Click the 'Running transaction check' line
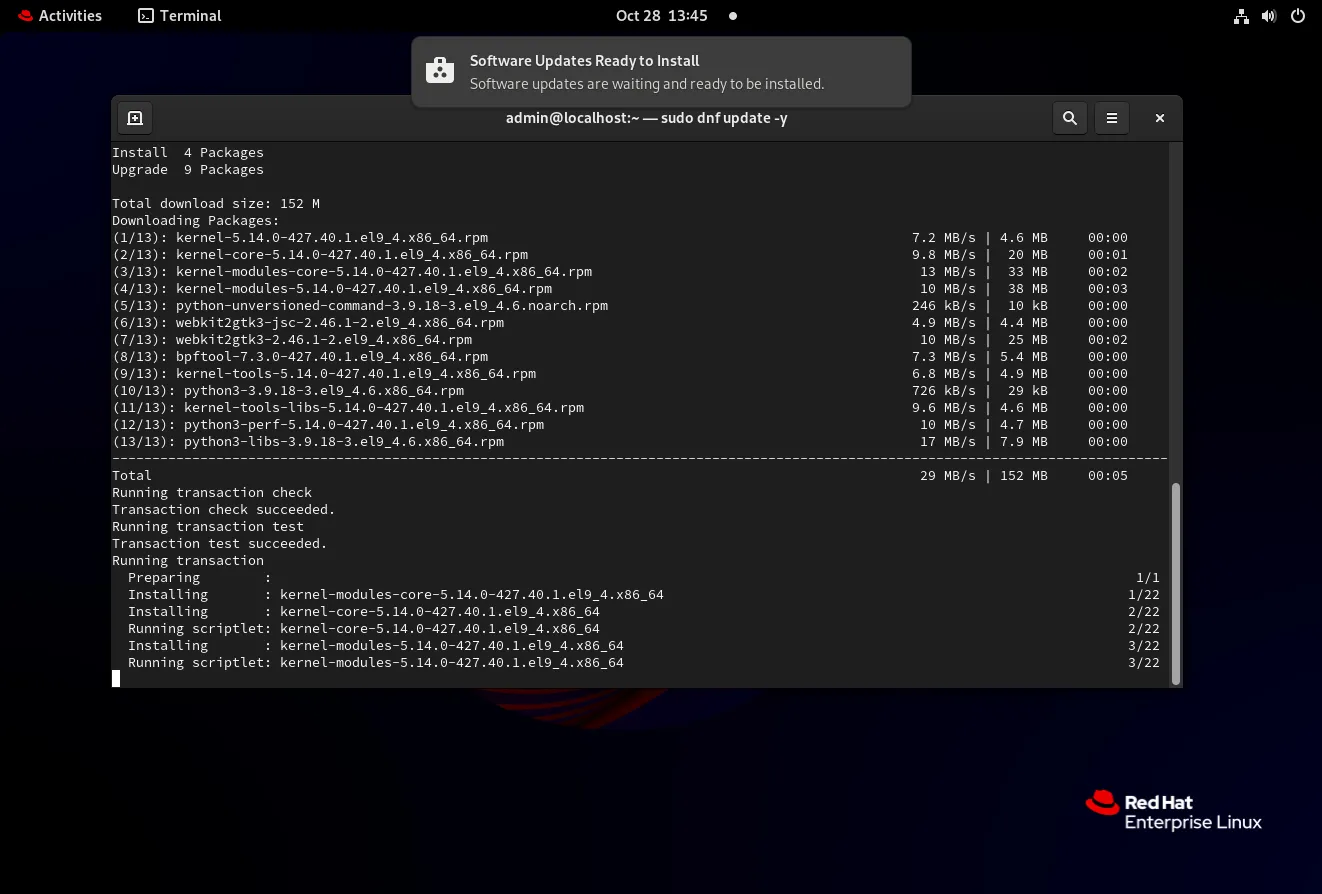Viewport: 1322px width, 894px height. click(x=212, y=492)
